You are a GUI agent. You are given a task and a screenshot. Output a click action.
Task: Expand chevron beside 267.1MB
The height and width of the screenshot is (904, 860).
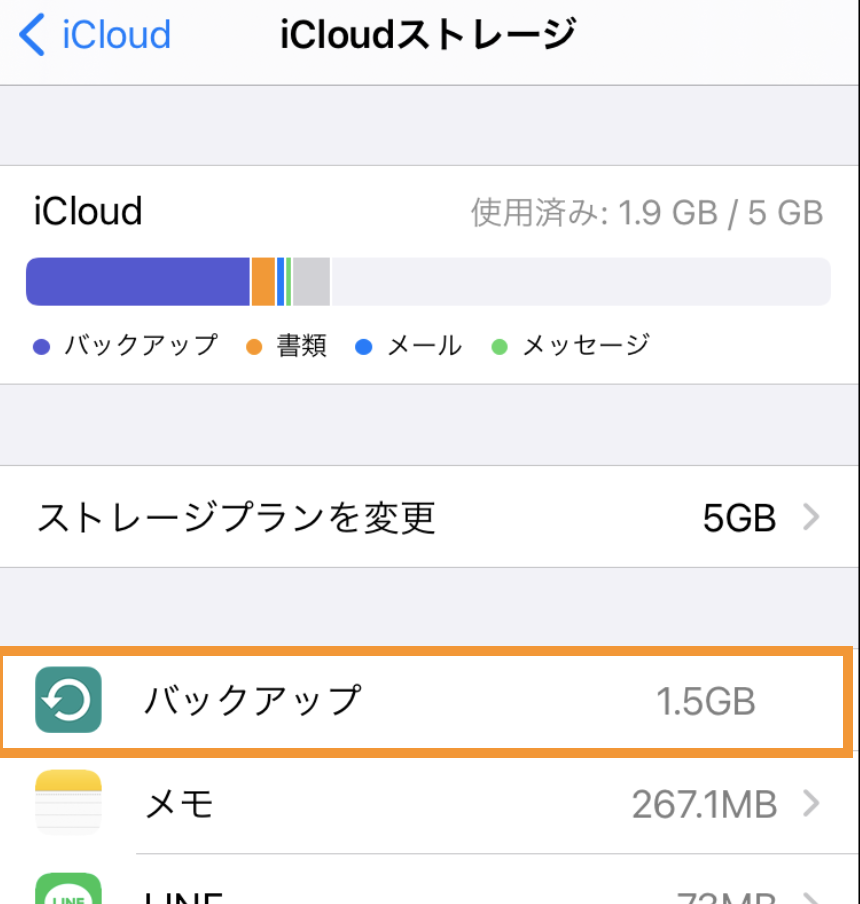point(811,803)
